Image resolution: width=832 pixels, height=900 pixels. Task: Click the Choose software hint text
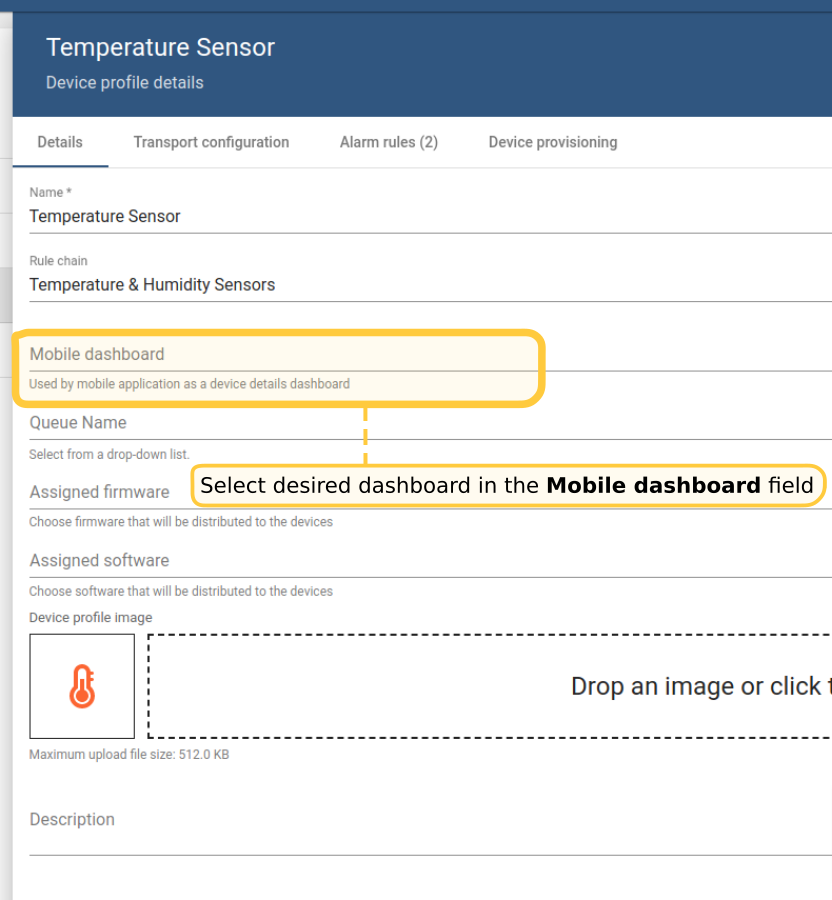click(181, 591)
